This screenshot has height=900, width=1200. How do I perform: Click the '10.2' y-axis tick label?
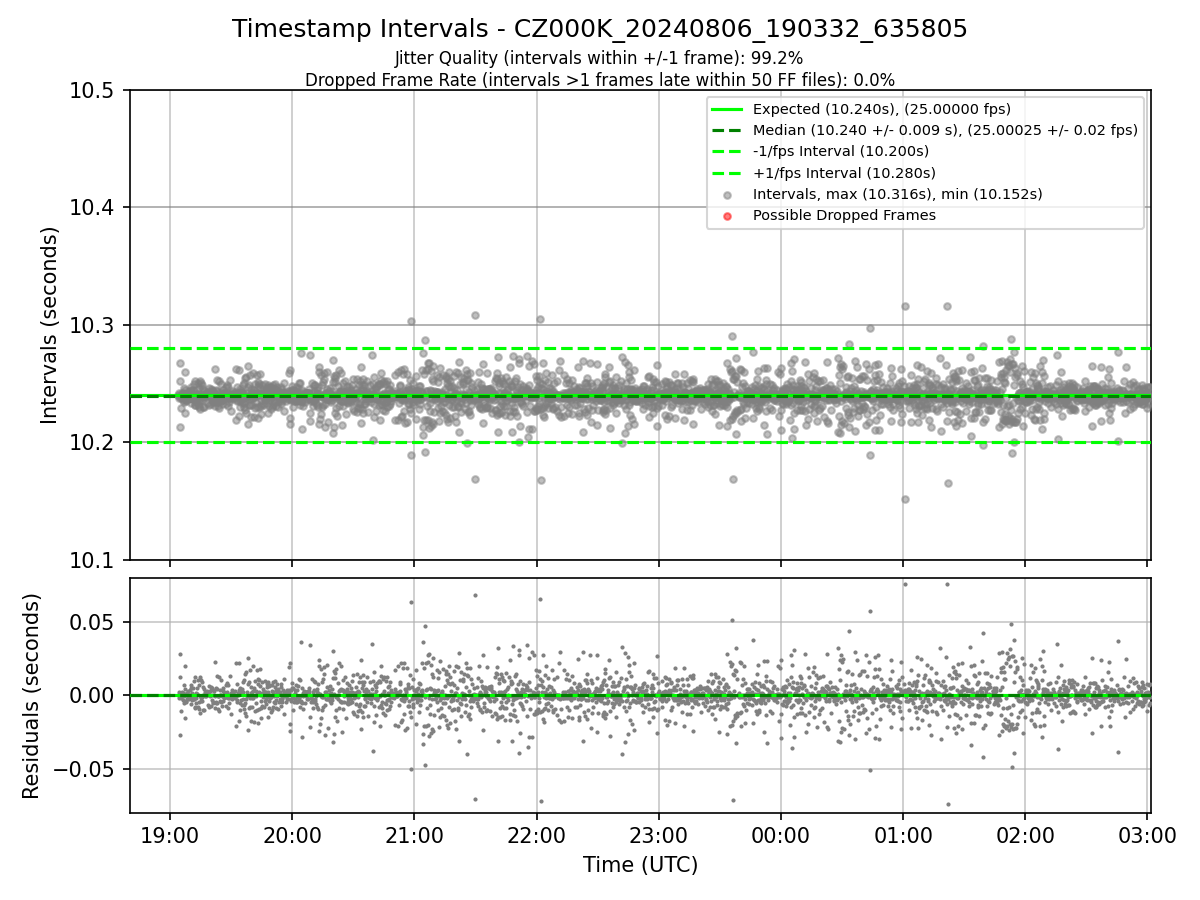pyautogui.click(x=93, y=443)
